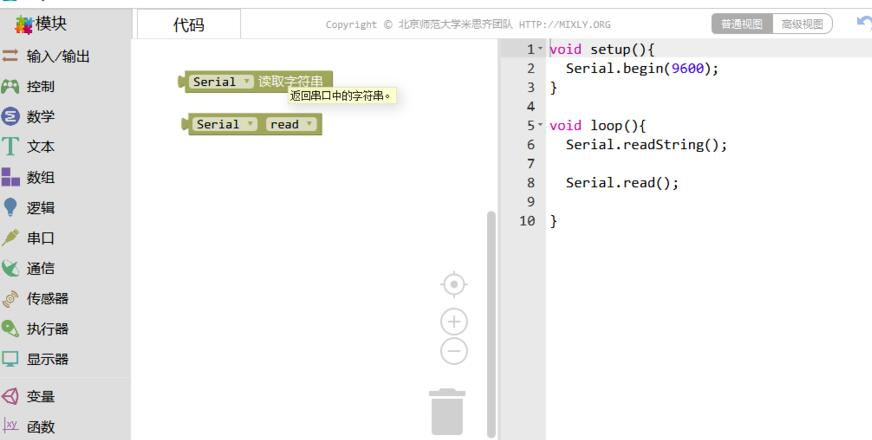Select the 读取字符串 block label
Image resolution: width=872 pixels, height=440 pixels.
coord(290,82)
